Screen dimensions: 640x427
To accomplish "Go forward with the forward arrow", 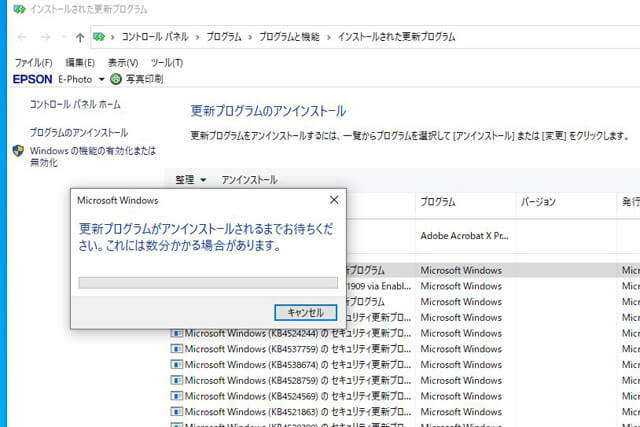I will [x=45, y=38].
